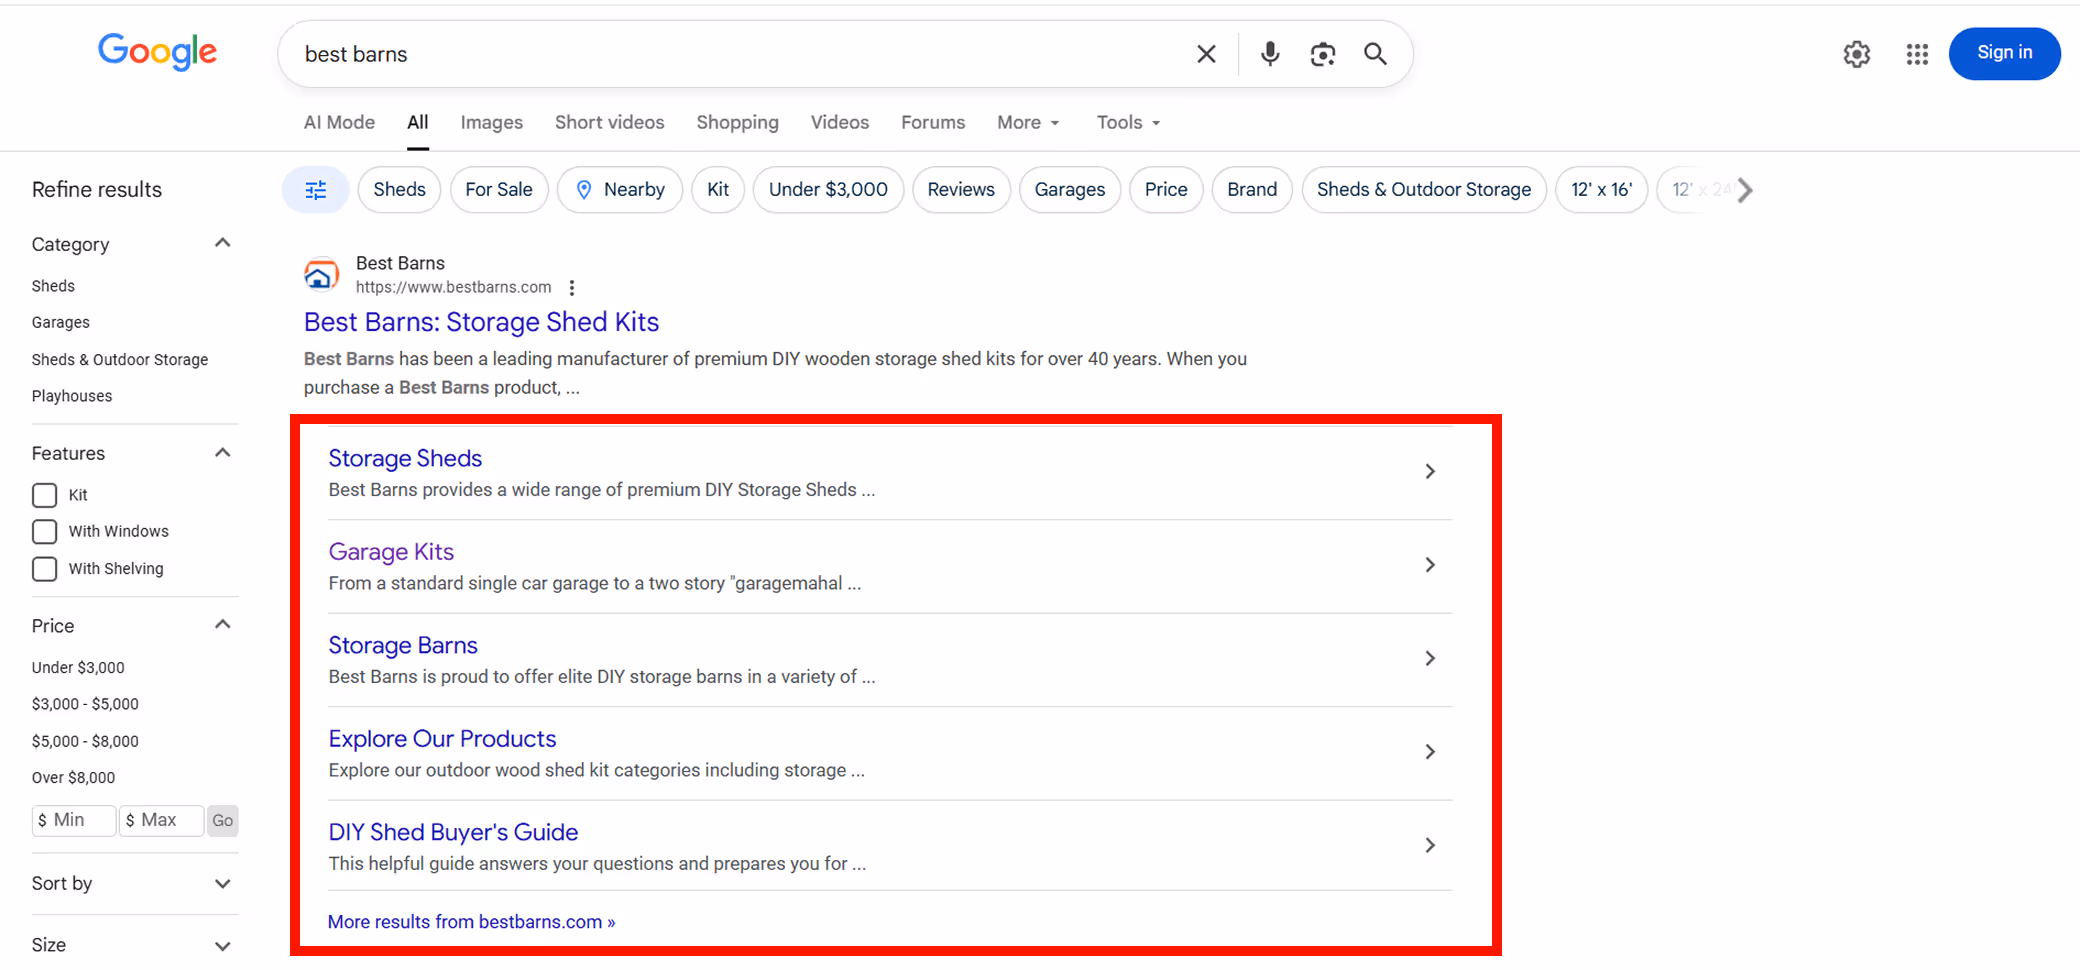
Task: Switch to the Videos tab
Action: click(839, 123)
